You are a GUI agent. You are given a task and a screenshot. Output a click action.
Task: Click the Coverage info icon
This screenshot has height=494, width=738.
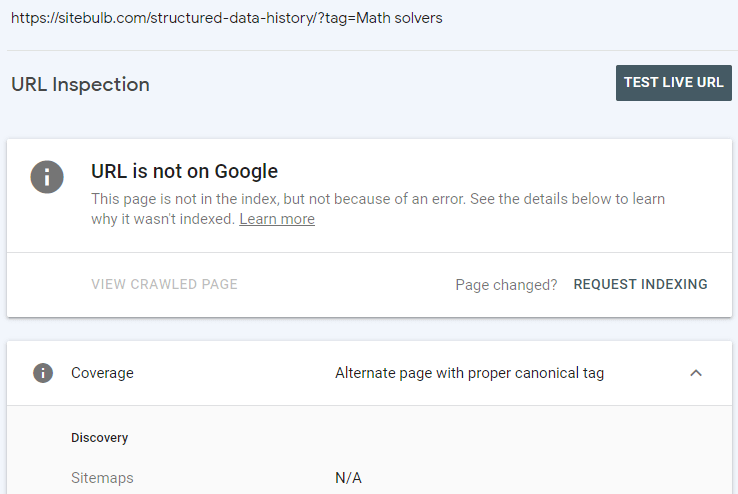tap(43, 373)
